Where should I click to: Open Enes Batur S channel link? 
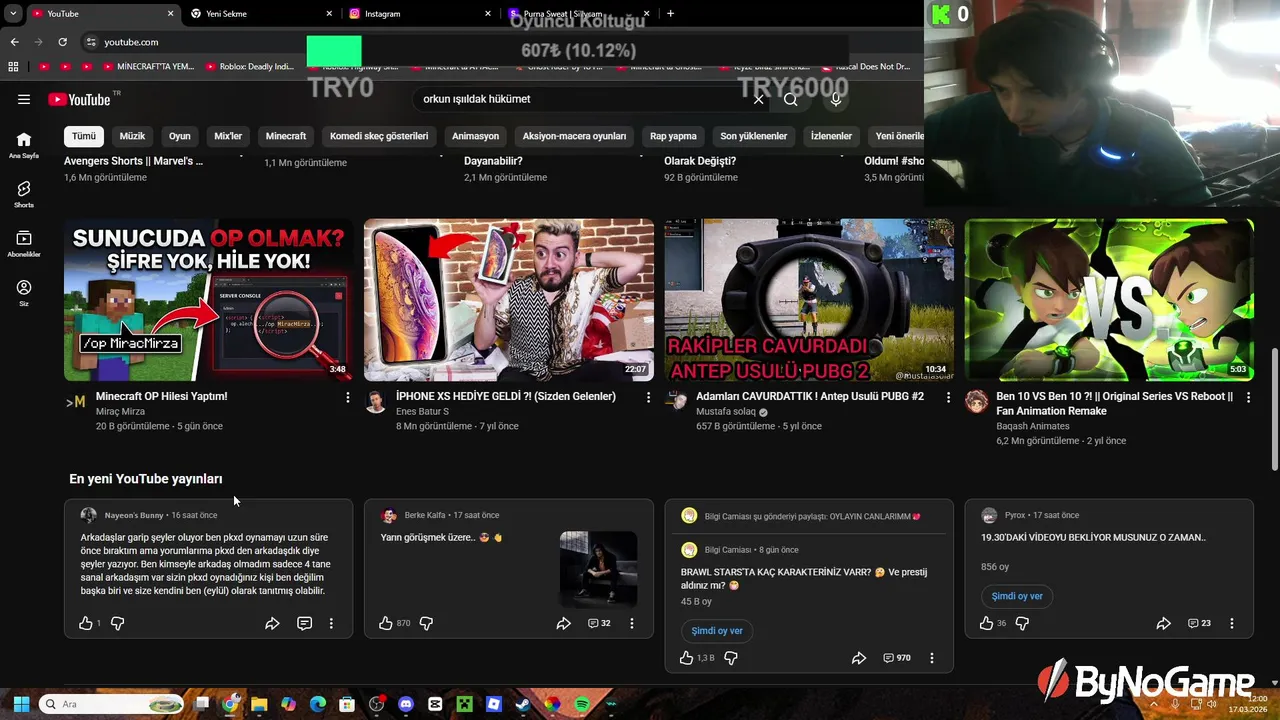pyautogui.click(x=422, y=411)
